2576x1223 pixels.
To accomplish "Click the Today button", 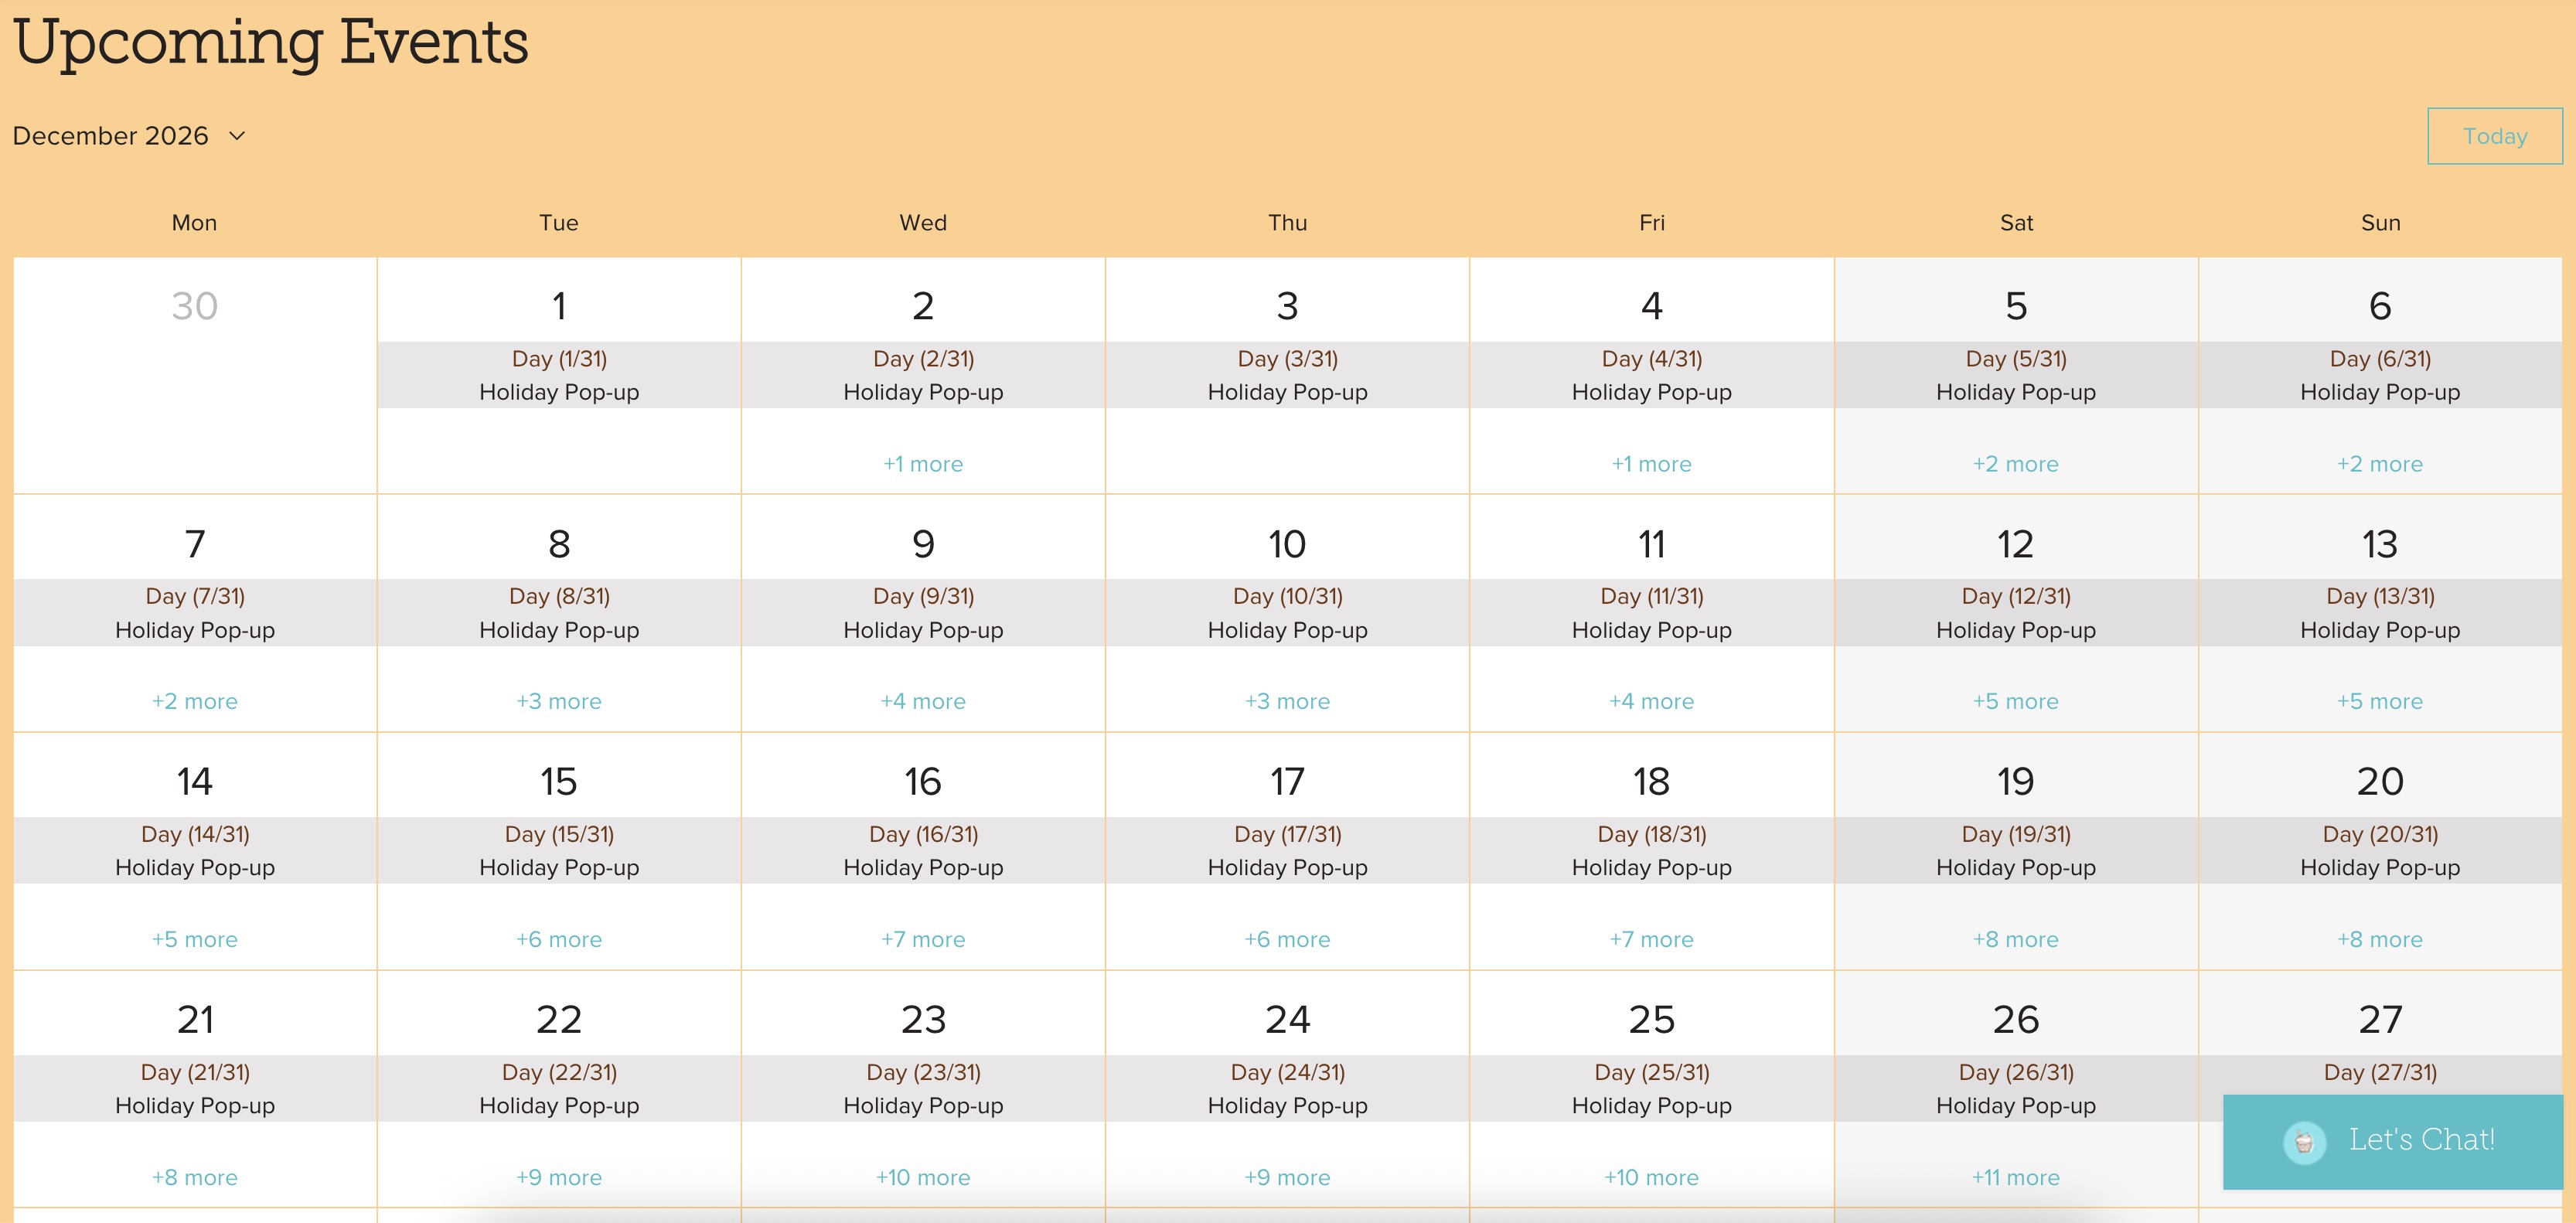I will click(2494, 136).
